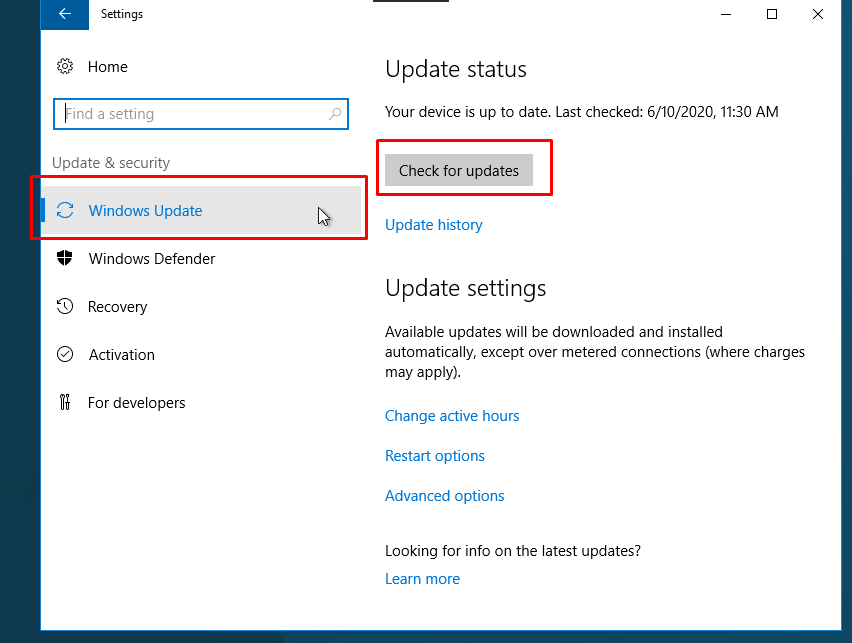Viewport: 852px width, 643px height.
Task: Close the Settings window
Action: tap(818, 14)
